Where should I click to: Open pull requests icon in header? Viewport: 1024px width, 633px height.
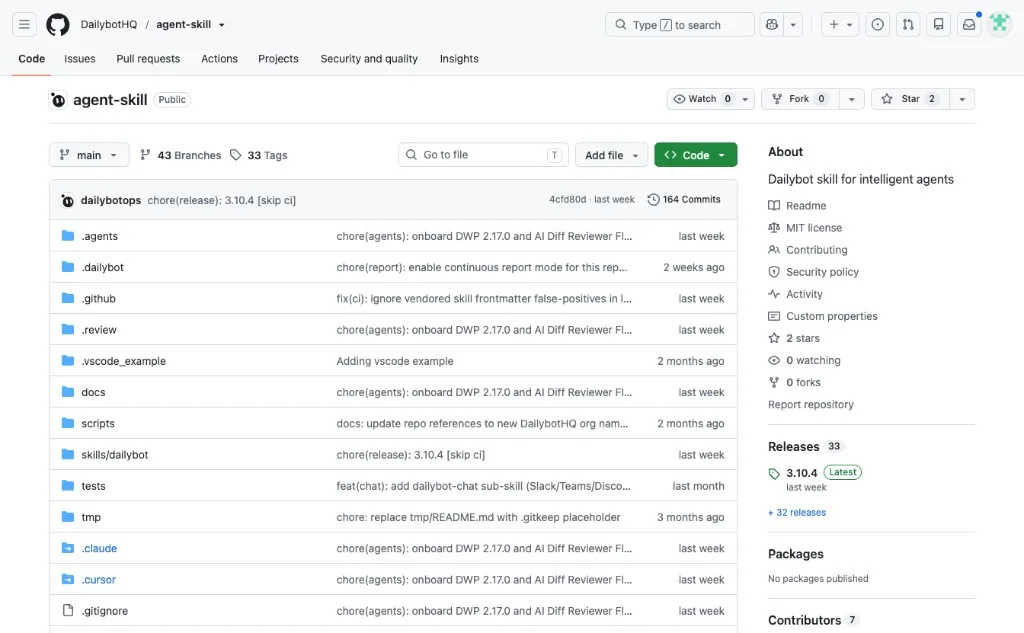tap(908, 25)
